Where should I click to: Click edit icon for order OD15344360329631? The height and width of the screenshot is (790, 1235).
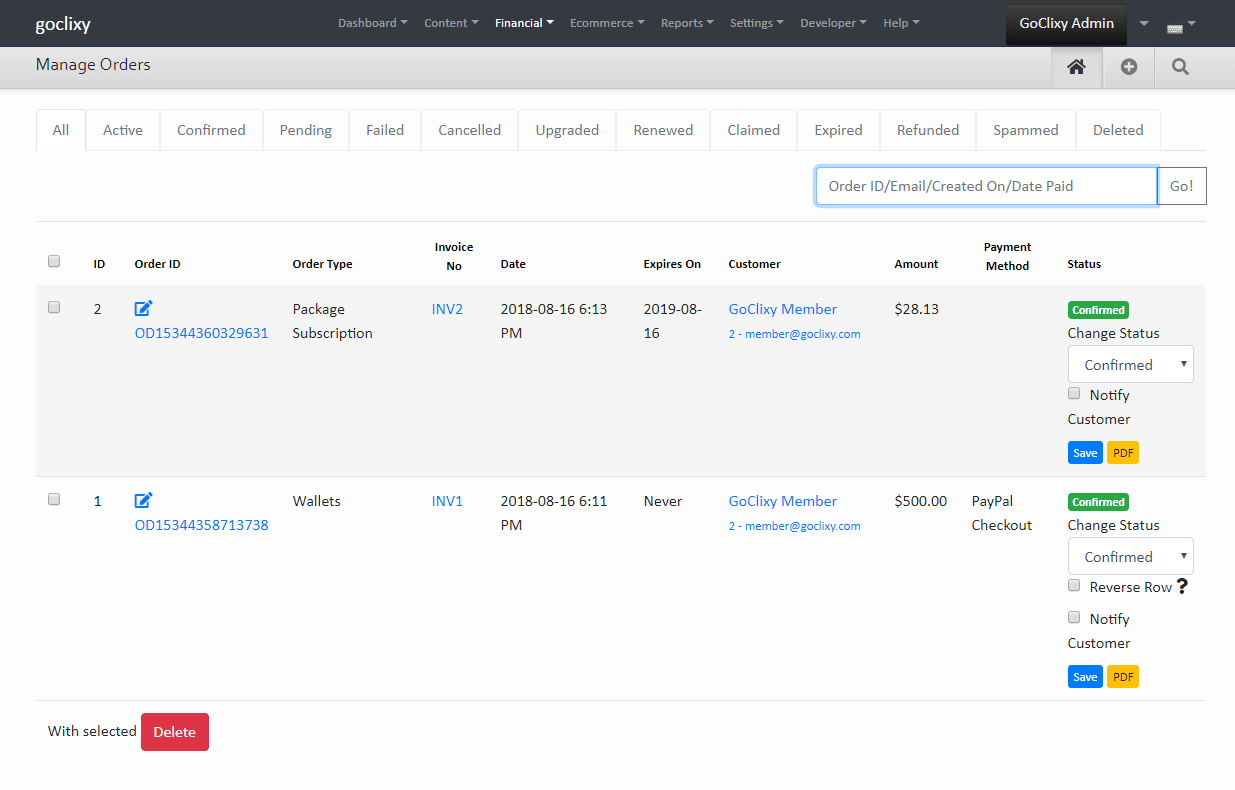pos(143,309)
